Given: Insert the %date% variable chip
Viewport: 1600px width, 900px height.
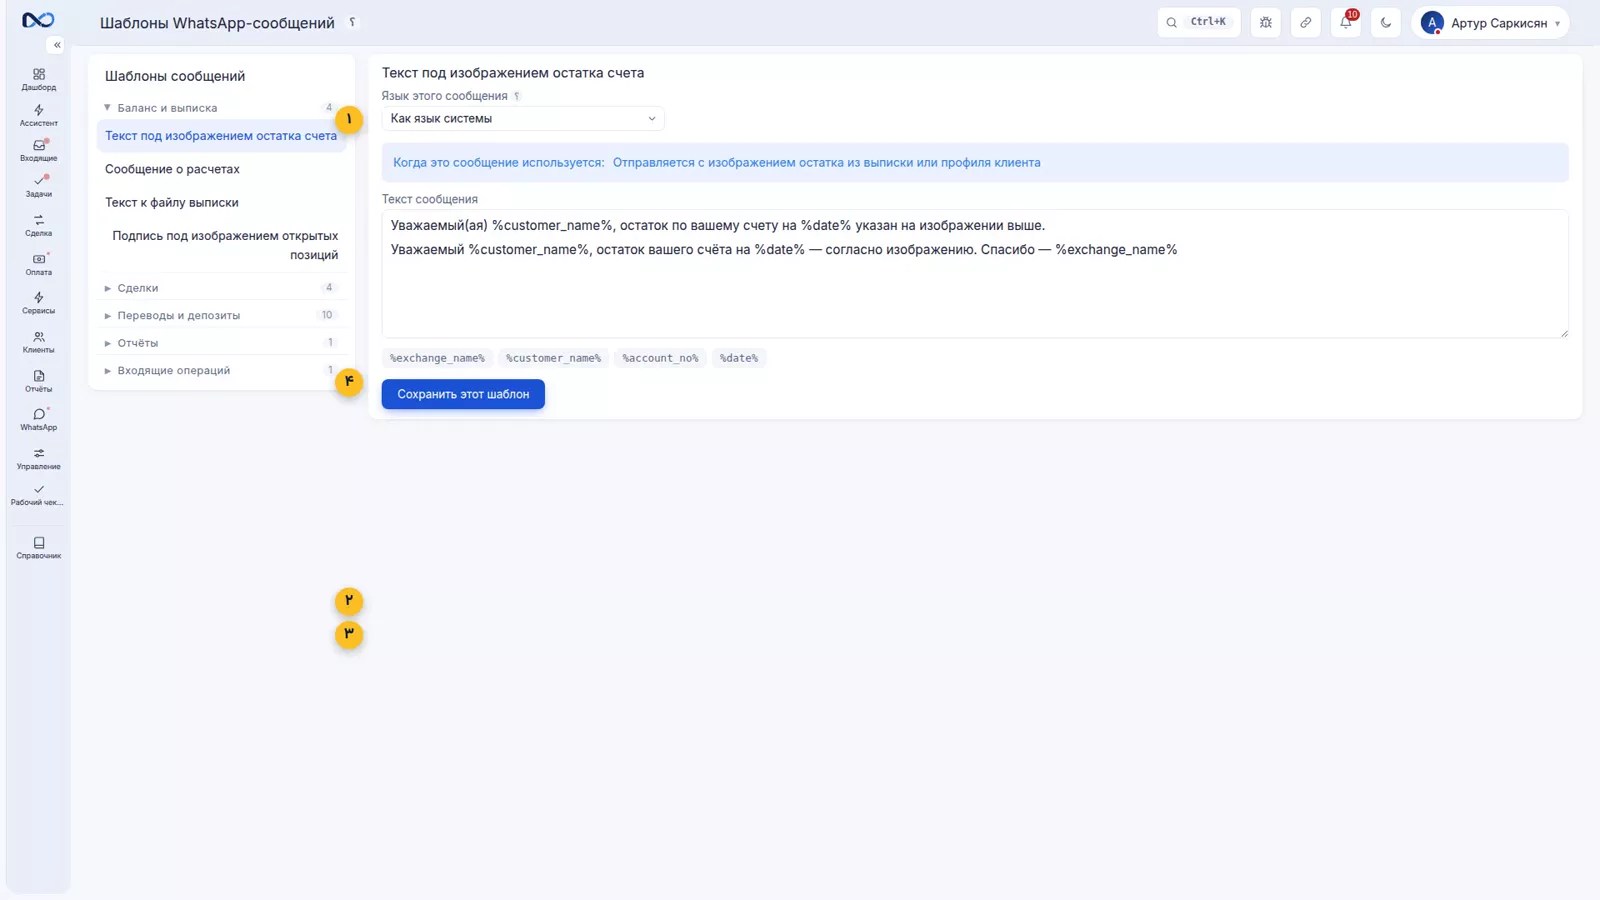Looking at the screenshot, I should pos(739,358).
